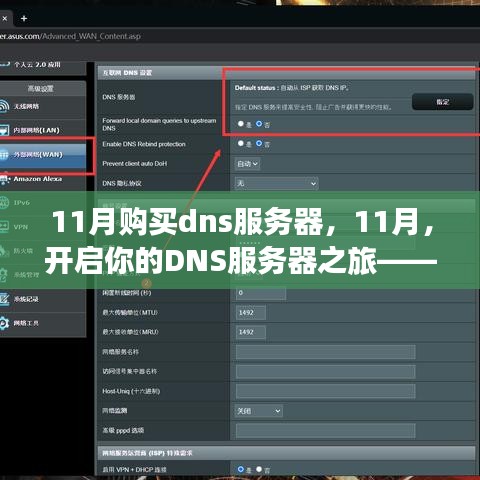
Task: Open the Prevent client auto DoH dropdown
Action: (x=247, y=164)
